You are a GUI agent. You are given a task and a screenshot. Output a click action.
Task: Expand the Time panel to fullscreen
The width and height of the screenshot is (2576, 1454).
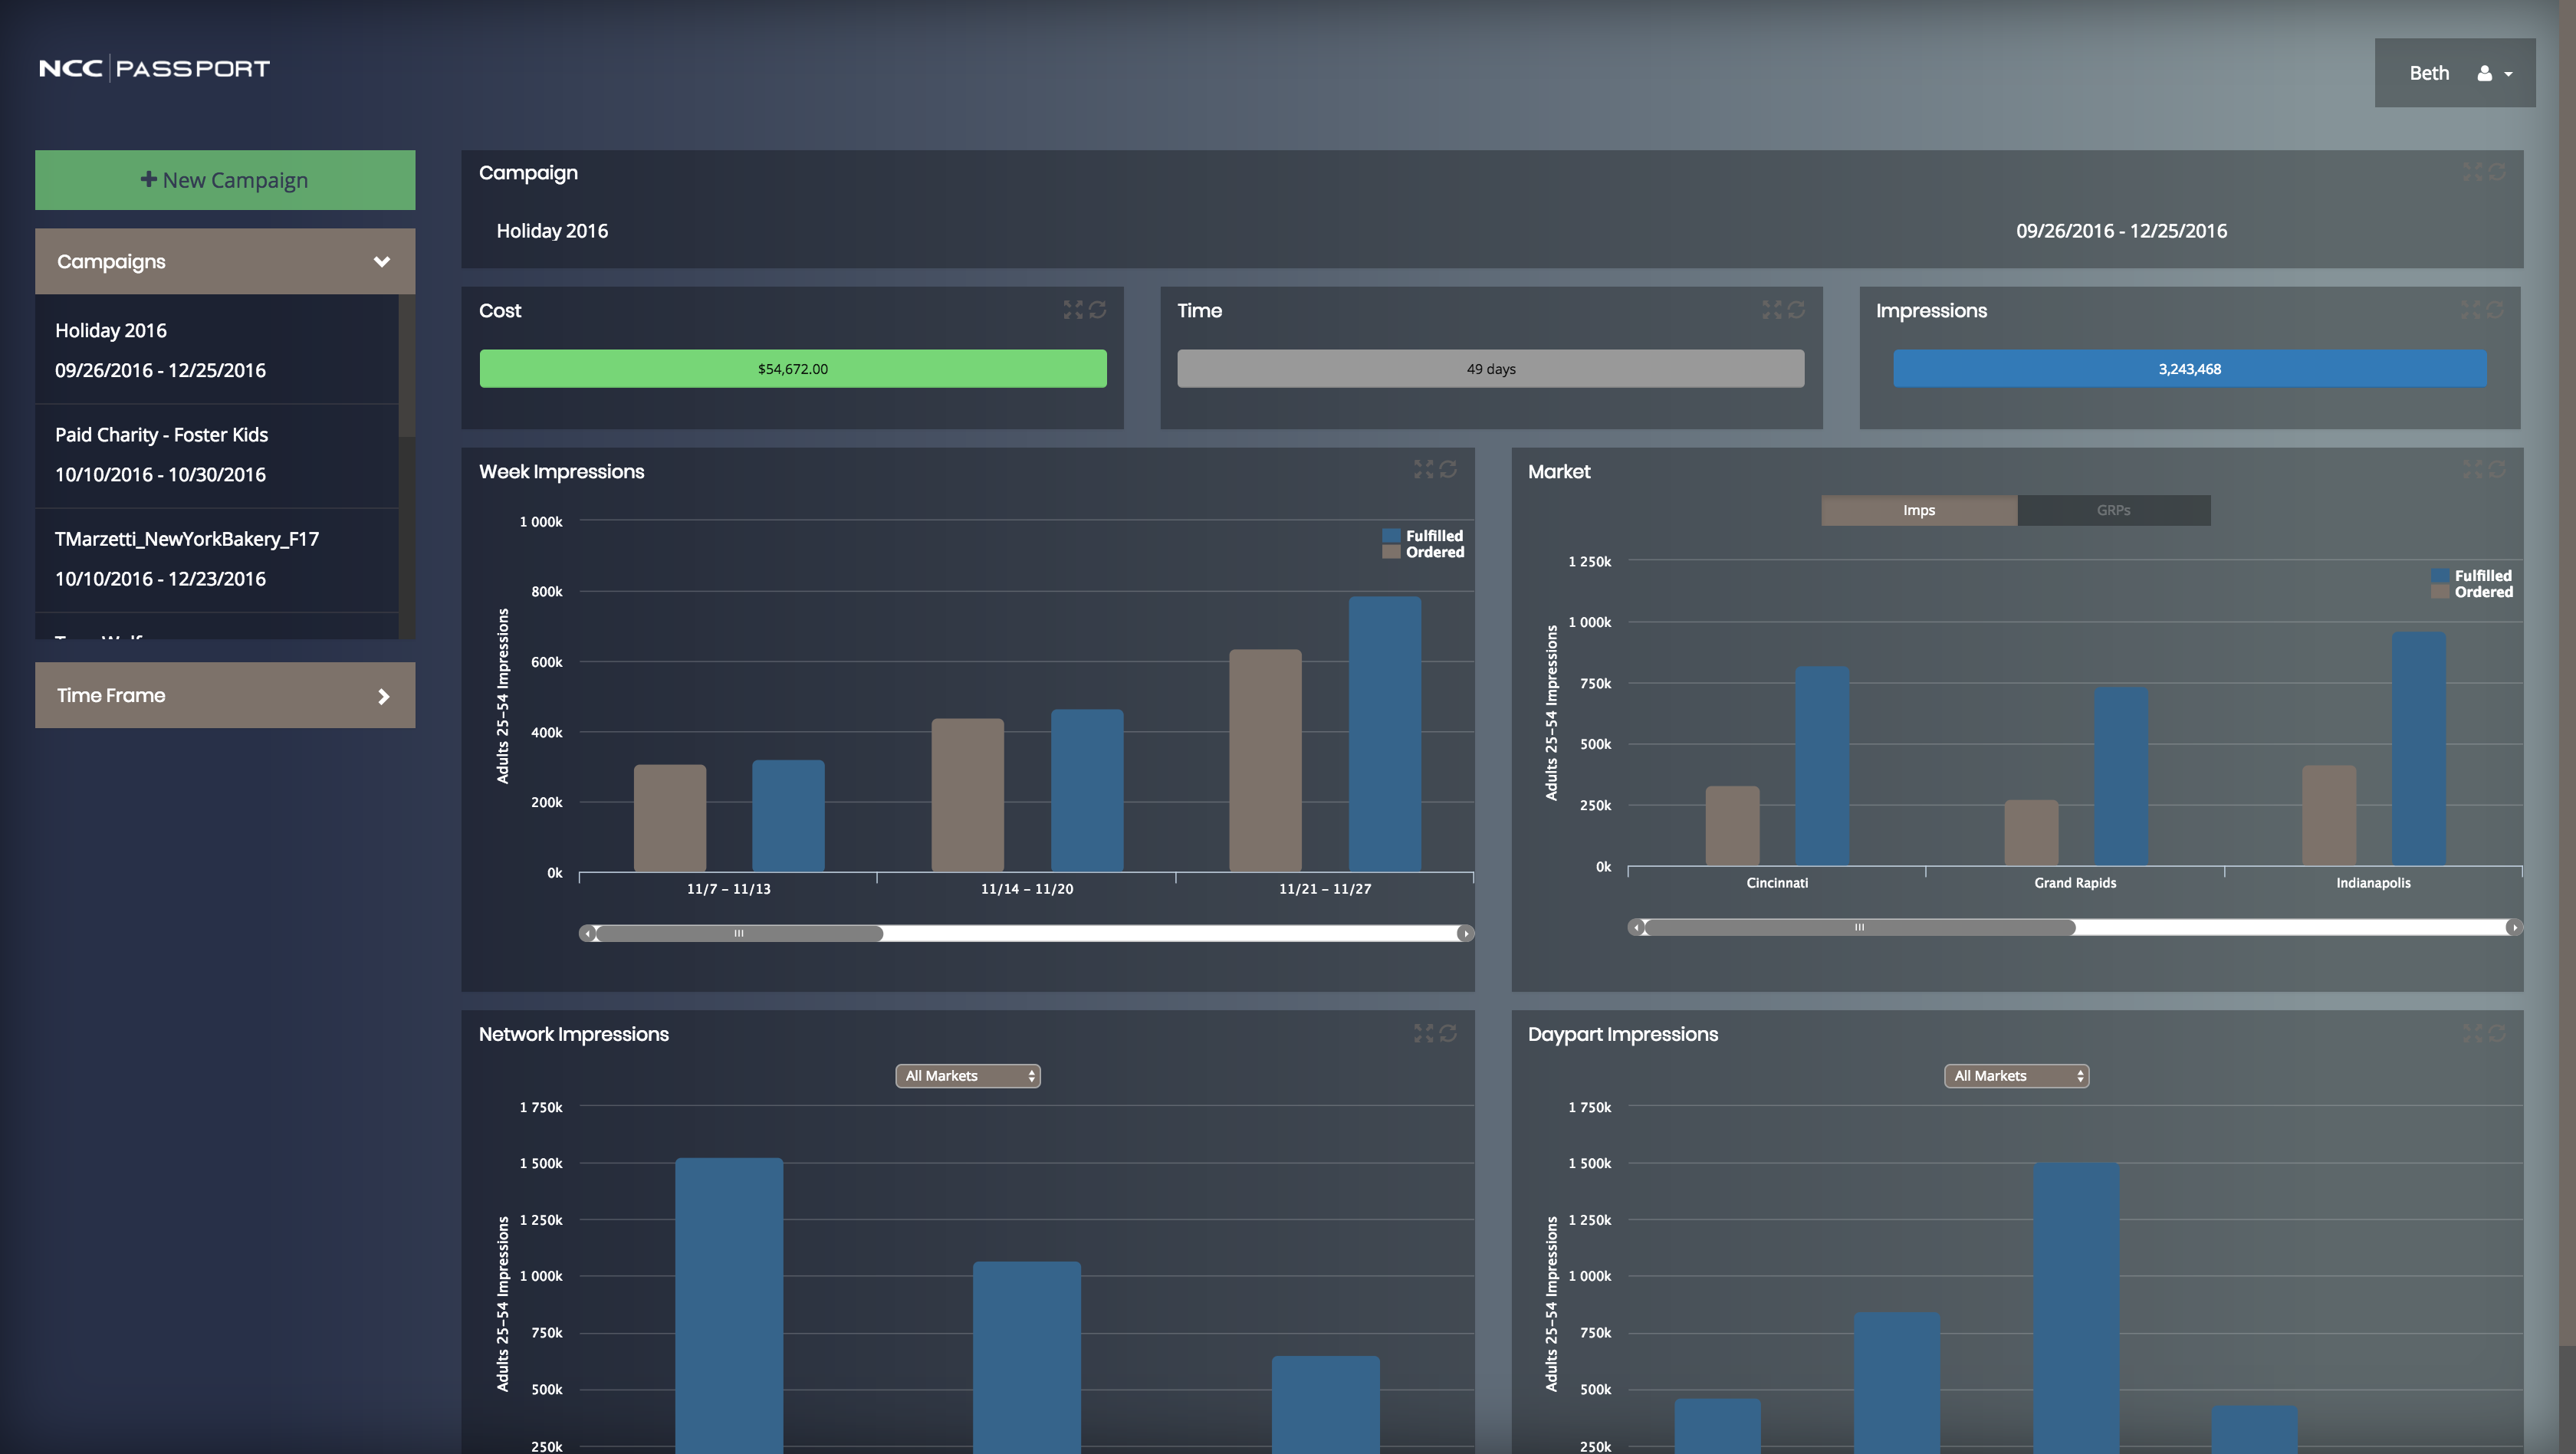click(1771, 310)
